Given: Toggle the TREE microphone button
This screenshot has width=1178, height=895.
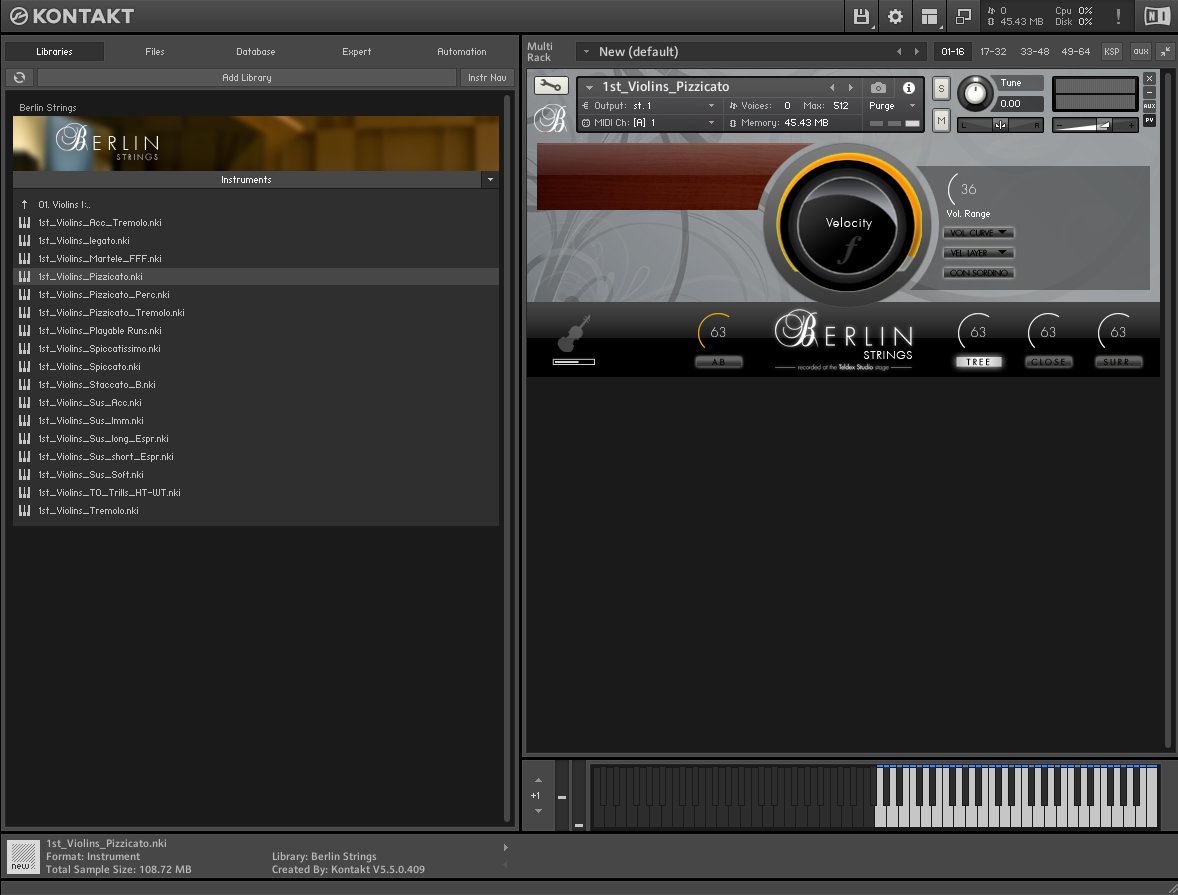Looking at the screenshot, I should (978, 362).
